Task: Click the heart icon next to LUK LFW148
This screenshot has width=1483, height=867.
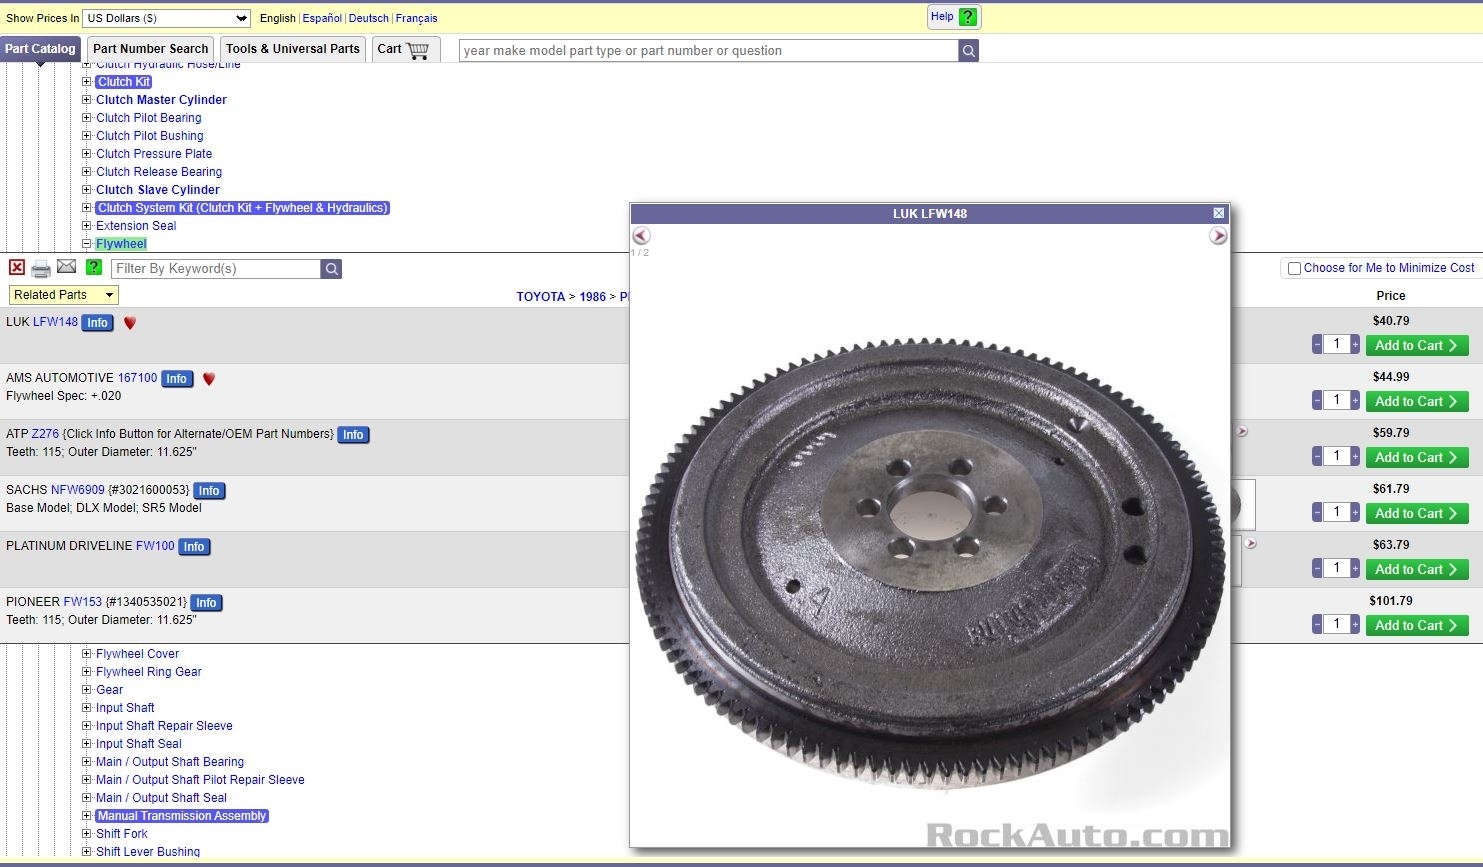Action: [x=130, y=323]
